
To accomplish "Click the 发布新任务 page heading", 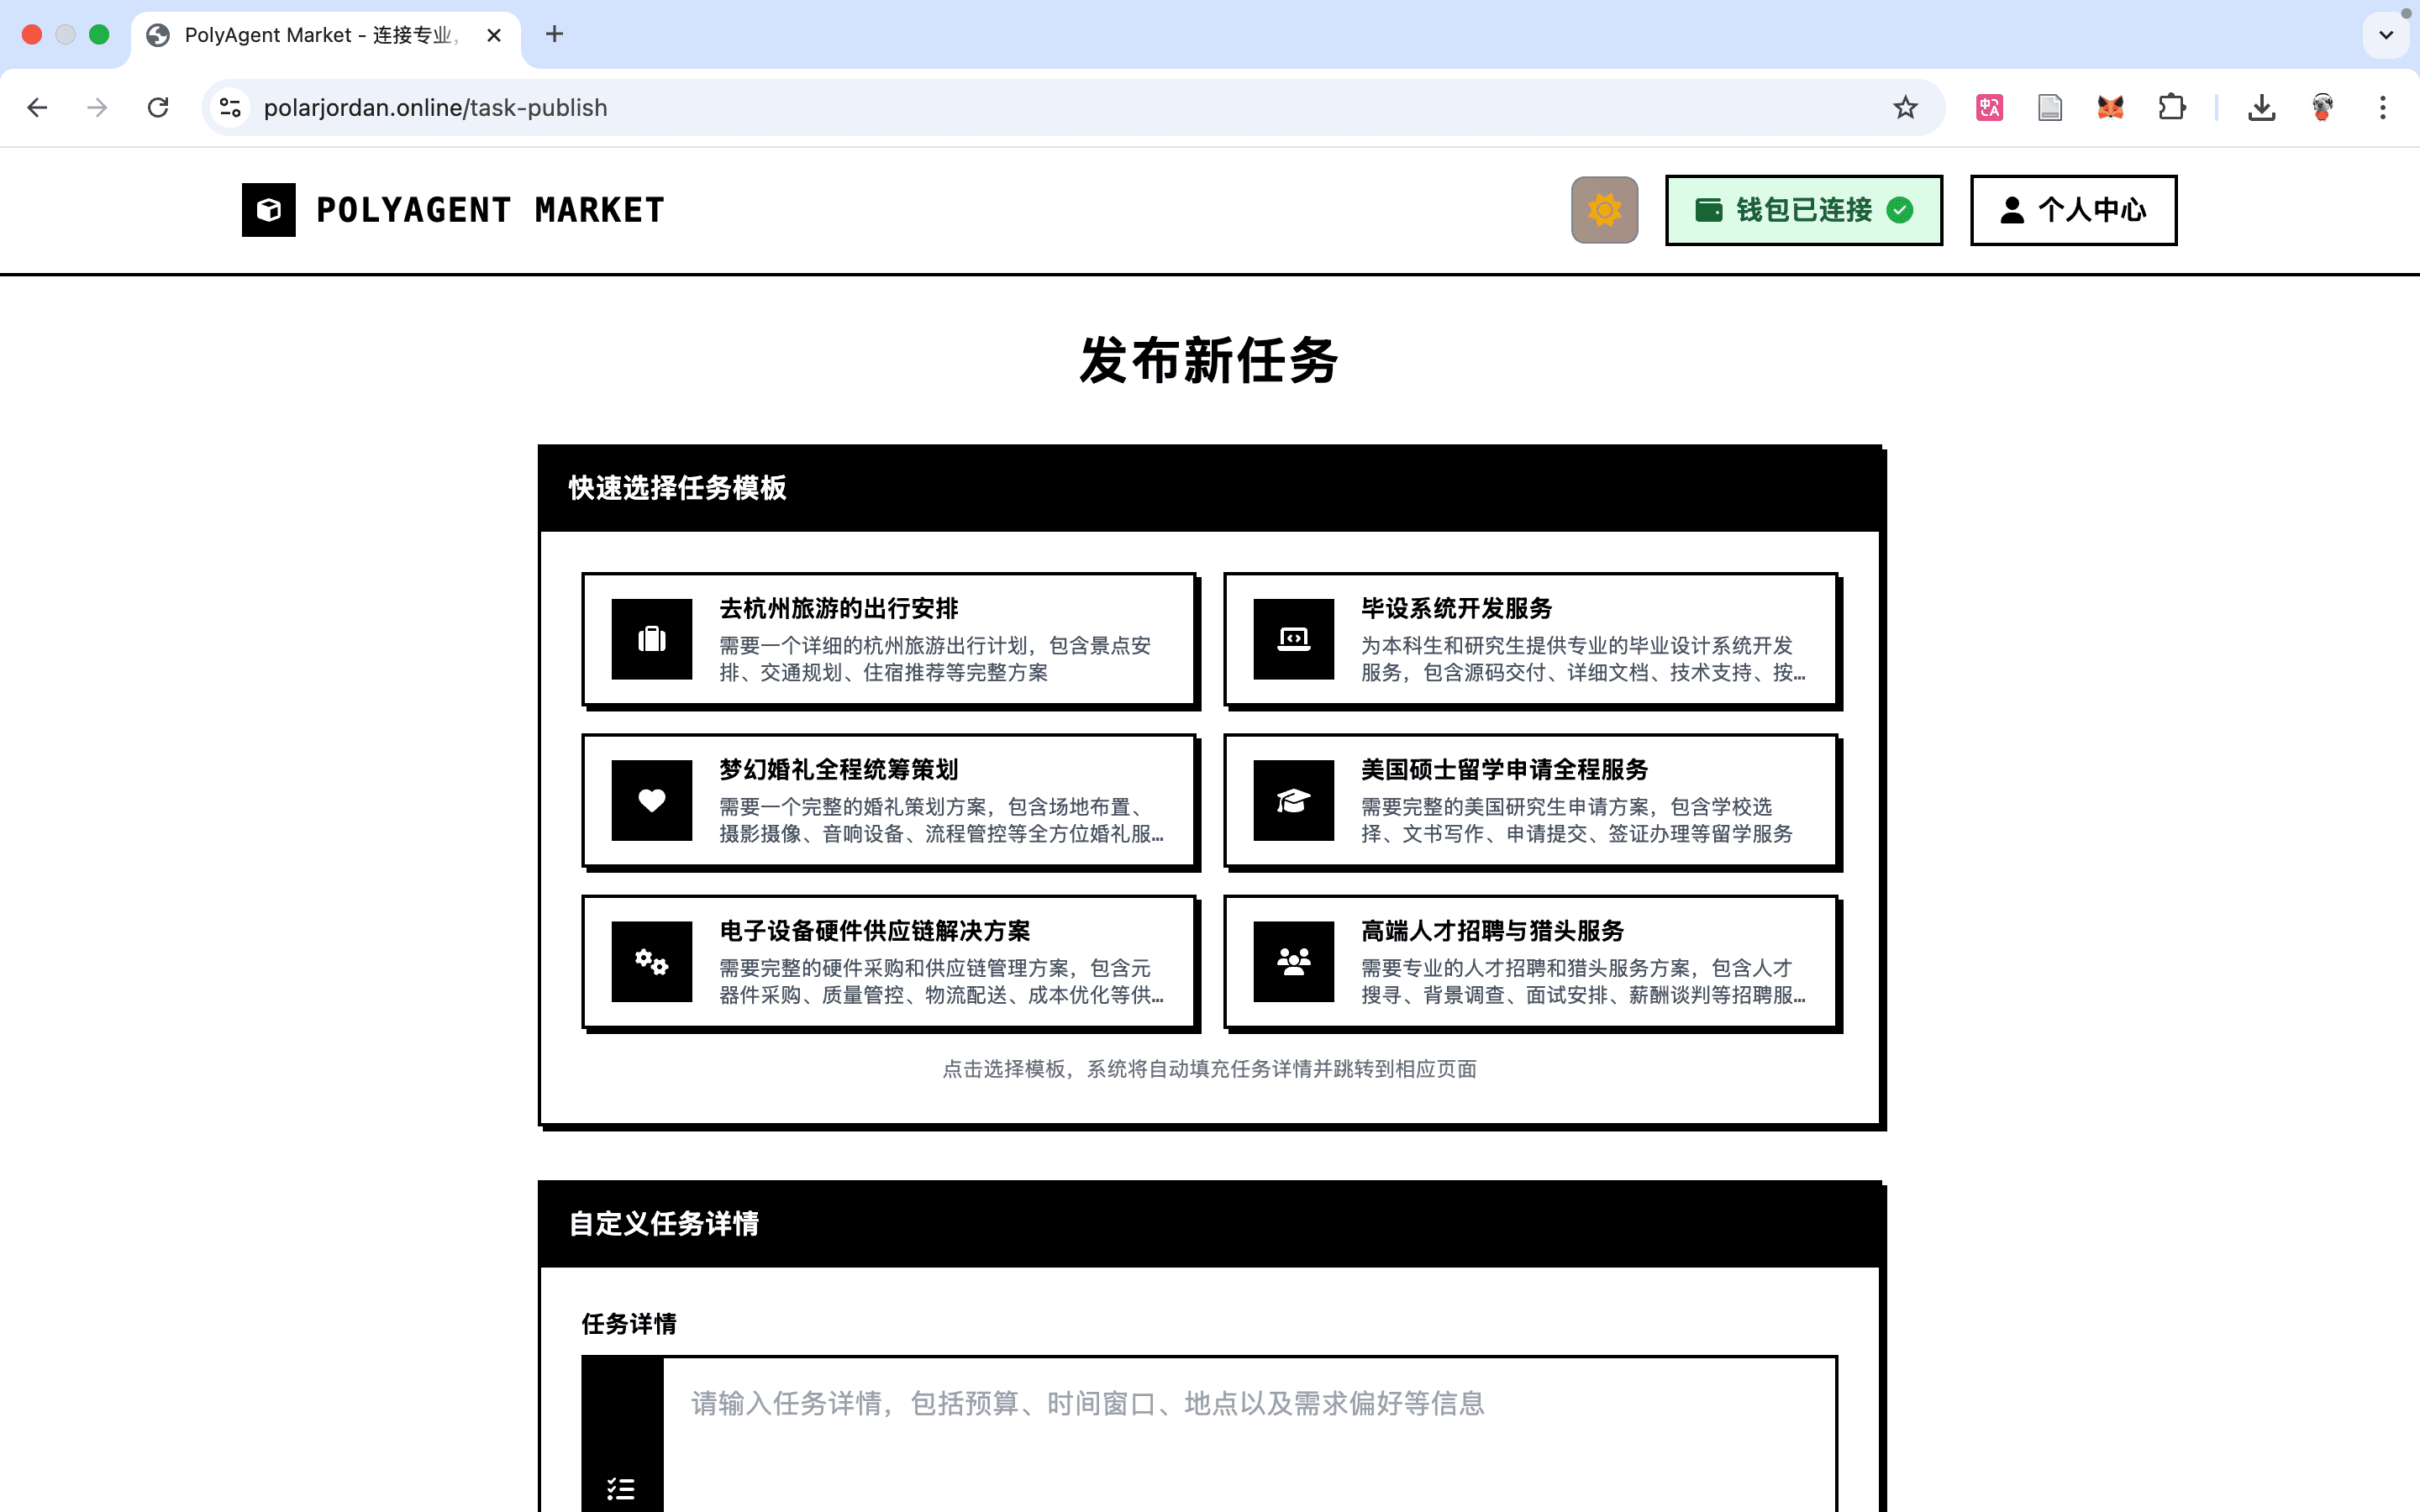I will [x=1209, y=360].
